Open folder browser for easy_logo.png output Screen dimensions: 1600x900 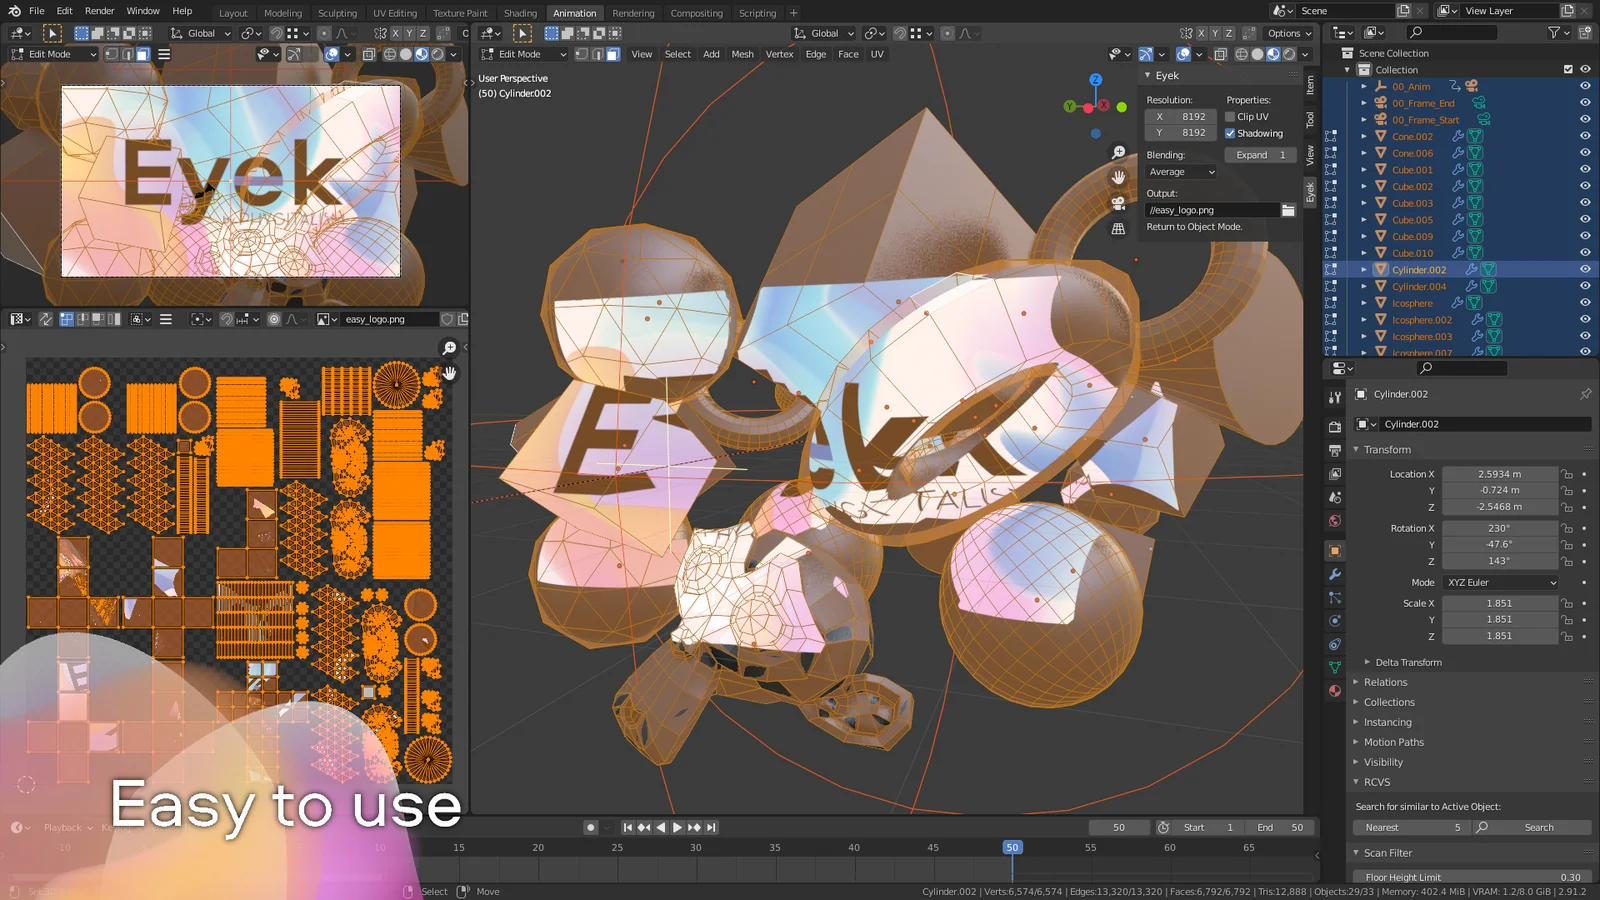click(1288, 210)
